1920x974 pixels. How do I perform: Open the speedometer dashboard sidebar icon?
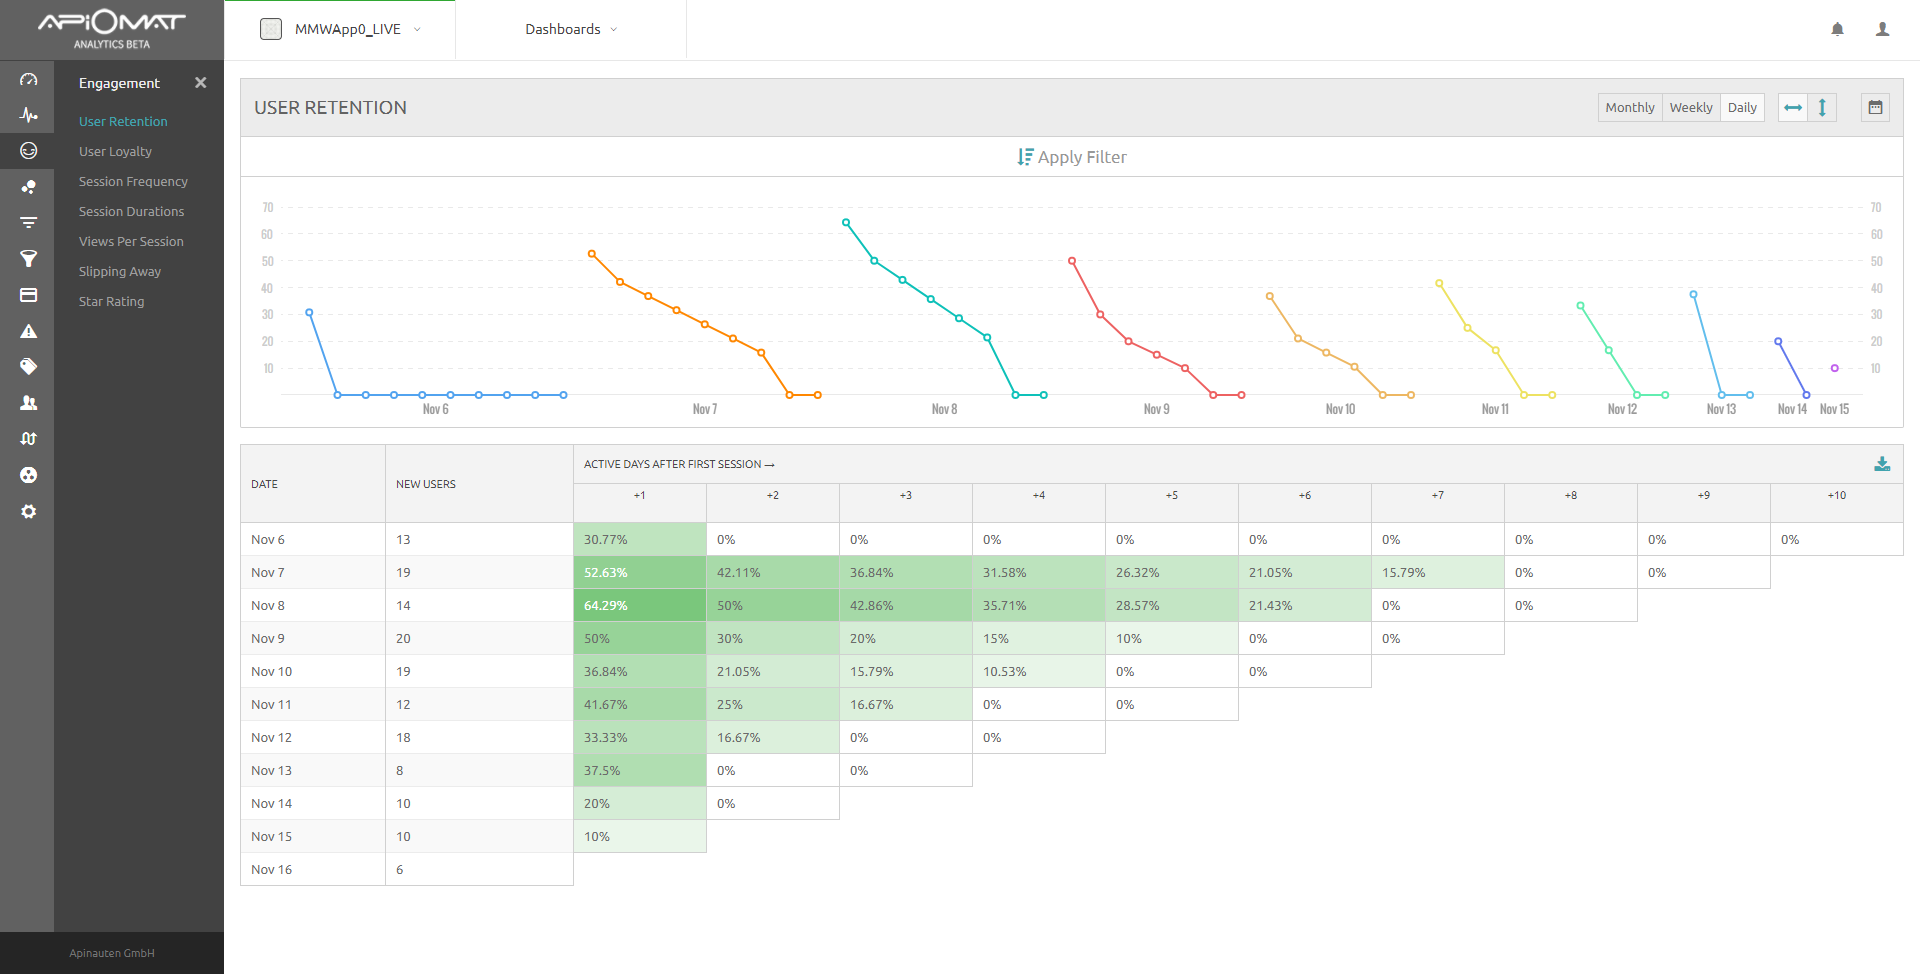tap(28, 79)
